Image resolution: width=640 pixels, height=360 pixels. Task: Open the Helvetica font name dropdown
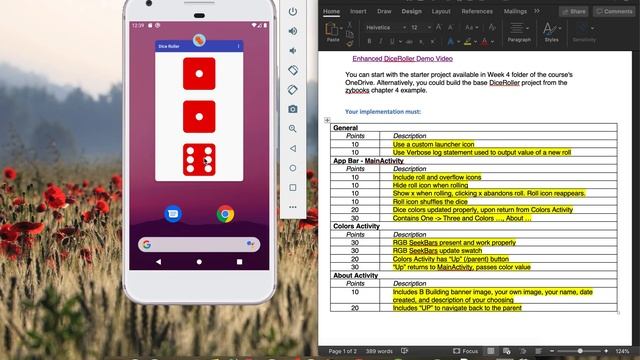pyautogui.click(x=404, y=27)
